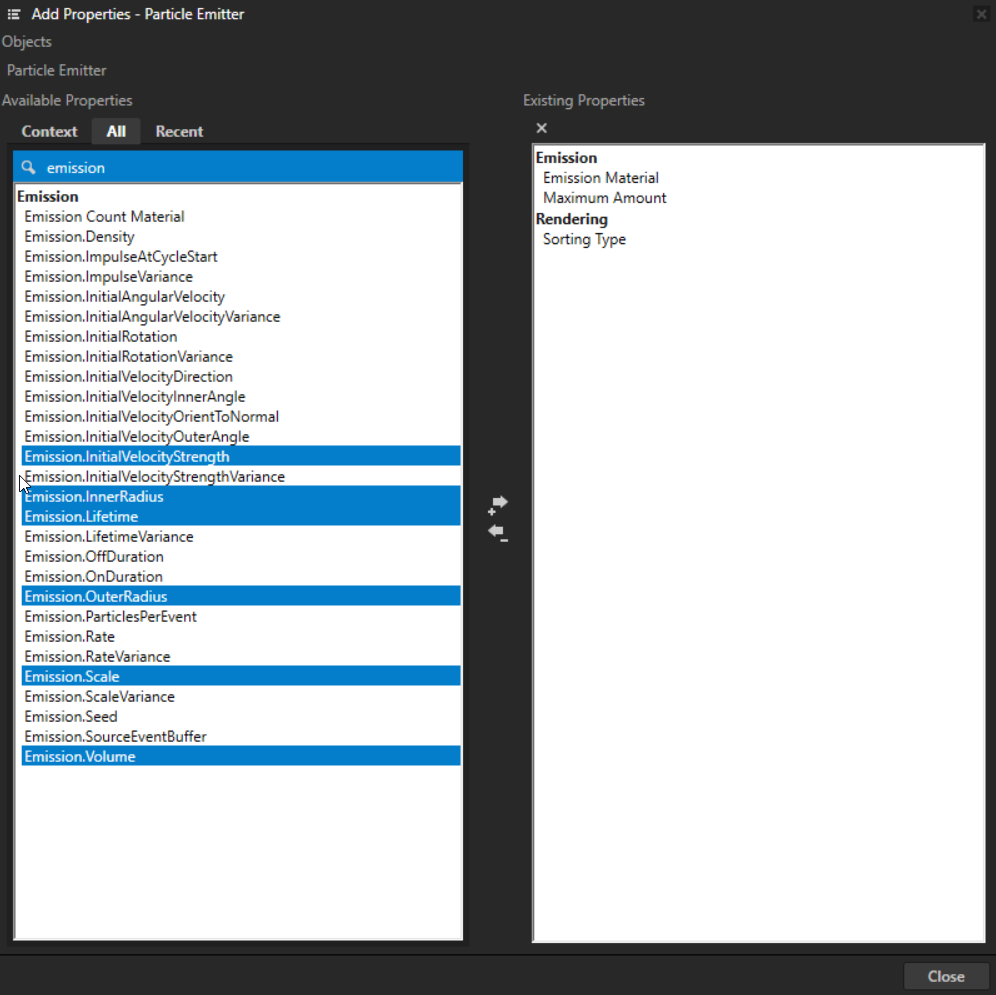Select the All tab
996x995 pixels.
pyautogui.click(x=116, y=132)
